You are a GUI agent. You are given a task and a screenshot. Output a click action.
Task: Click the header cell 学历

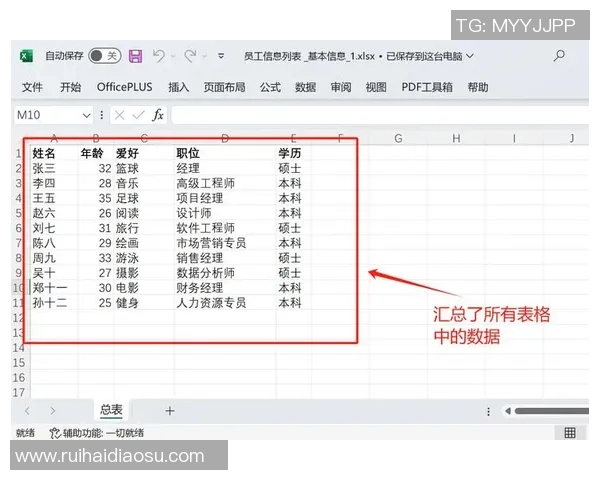coord(293,153)
